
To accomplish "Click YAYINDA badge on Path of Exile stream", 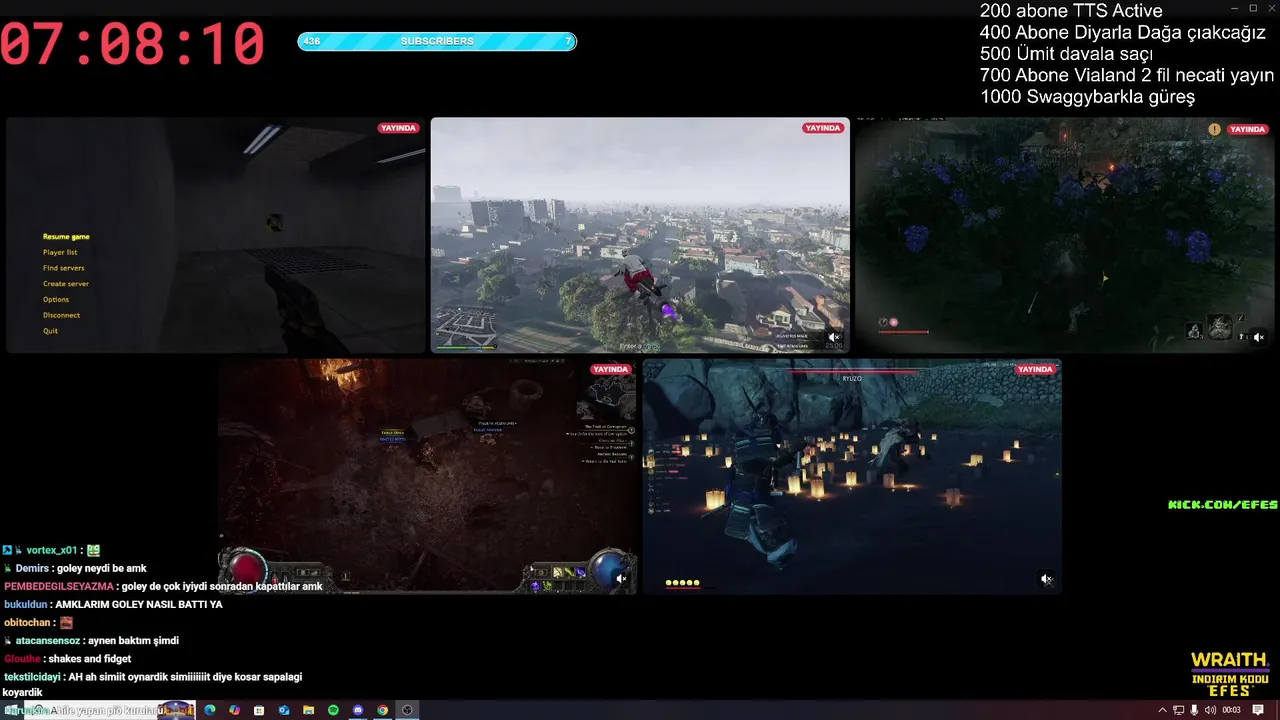I will (610, 369).
